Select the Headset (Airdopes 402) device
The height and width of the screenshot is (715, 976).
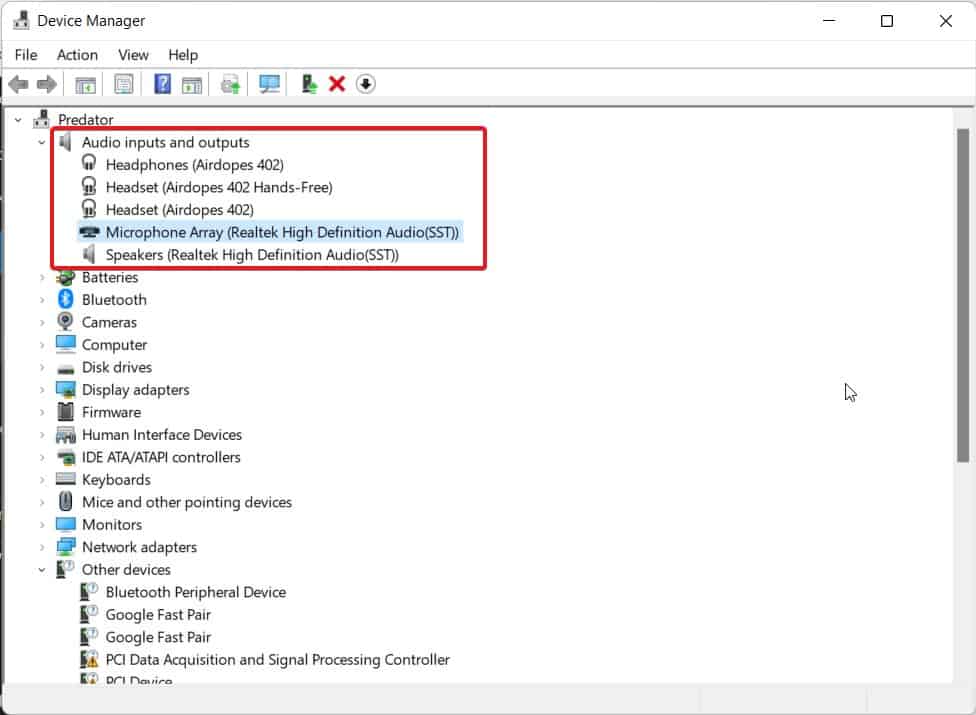pos(180,210)
